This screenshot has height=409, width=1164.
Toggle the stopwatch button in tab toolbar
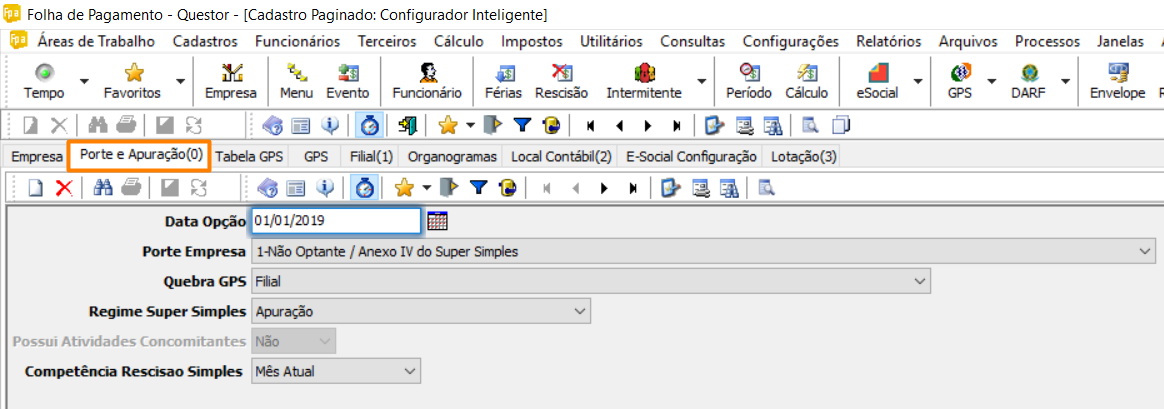coord(364,188)
